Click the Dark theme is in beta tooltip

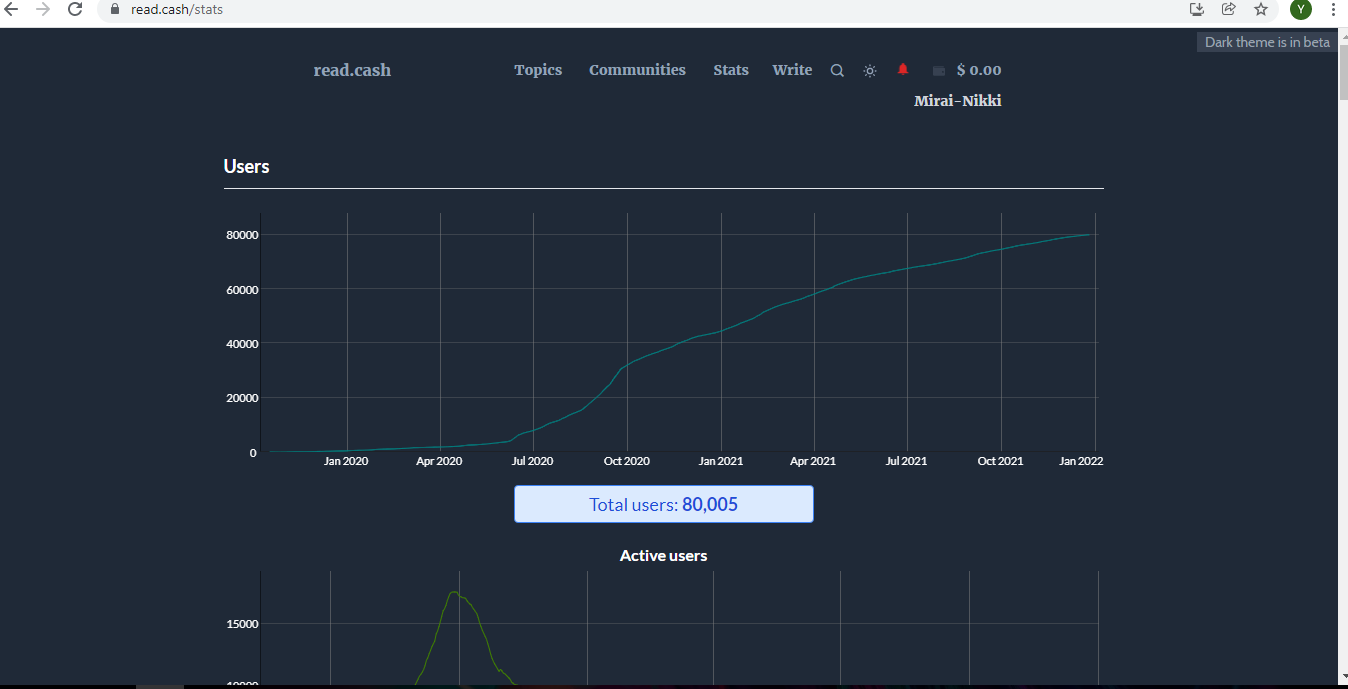1267,42
